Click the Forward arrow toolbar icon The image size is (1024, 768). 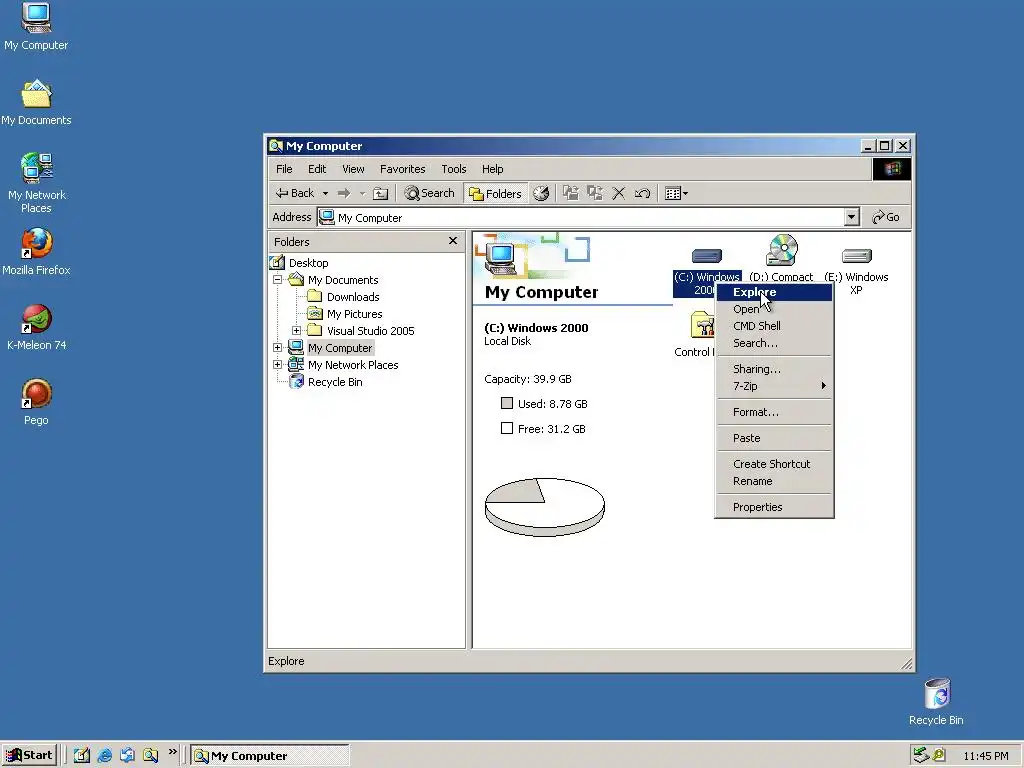point(344,193)
